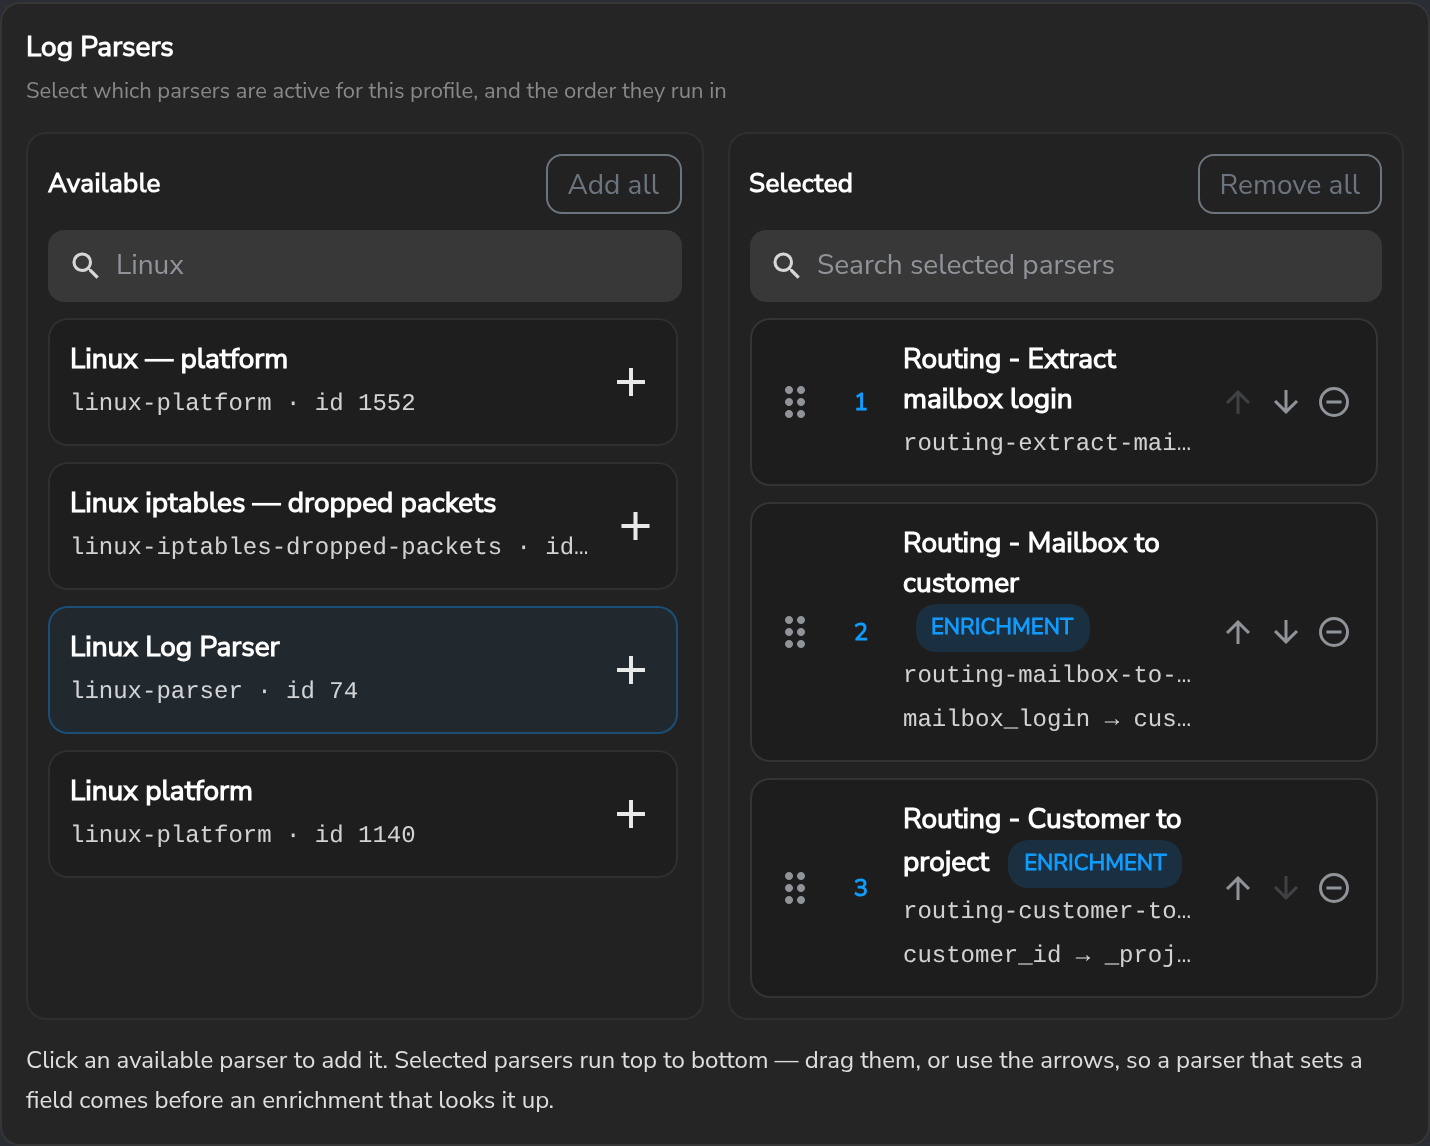Click the Available search magnifier icon
The image size is (1430, 1146).
86,266
